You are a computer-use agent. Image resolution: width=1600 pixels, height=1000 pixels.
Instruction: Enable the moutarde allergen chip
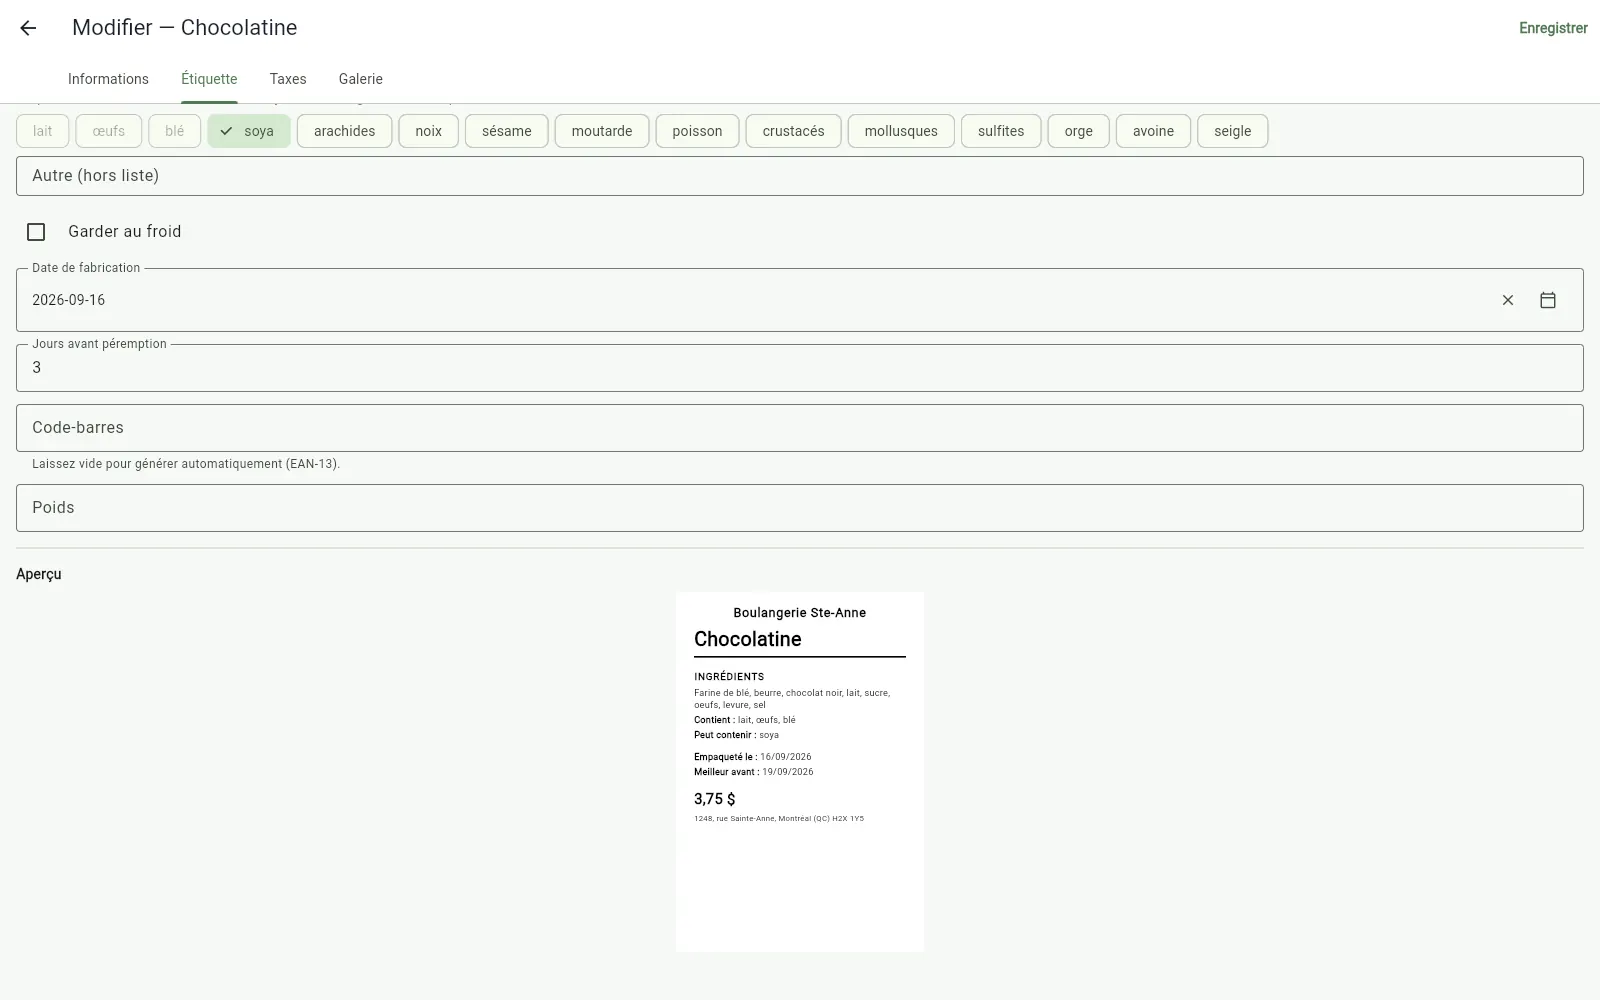(x=602, y=131)
